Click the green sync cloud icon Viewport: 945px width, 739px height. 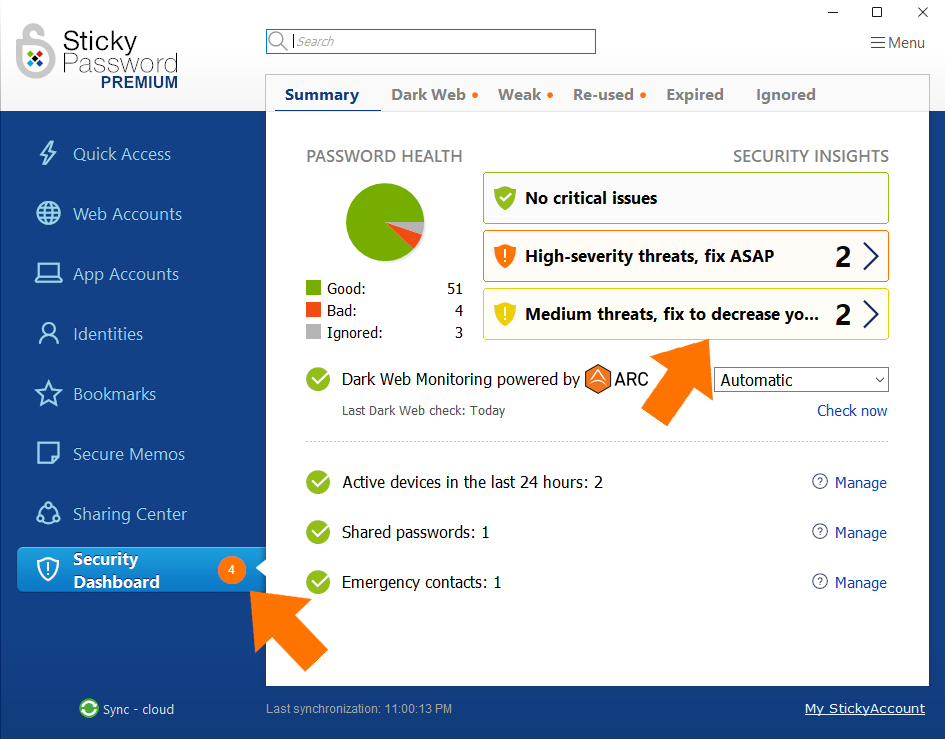click(89, 708)
